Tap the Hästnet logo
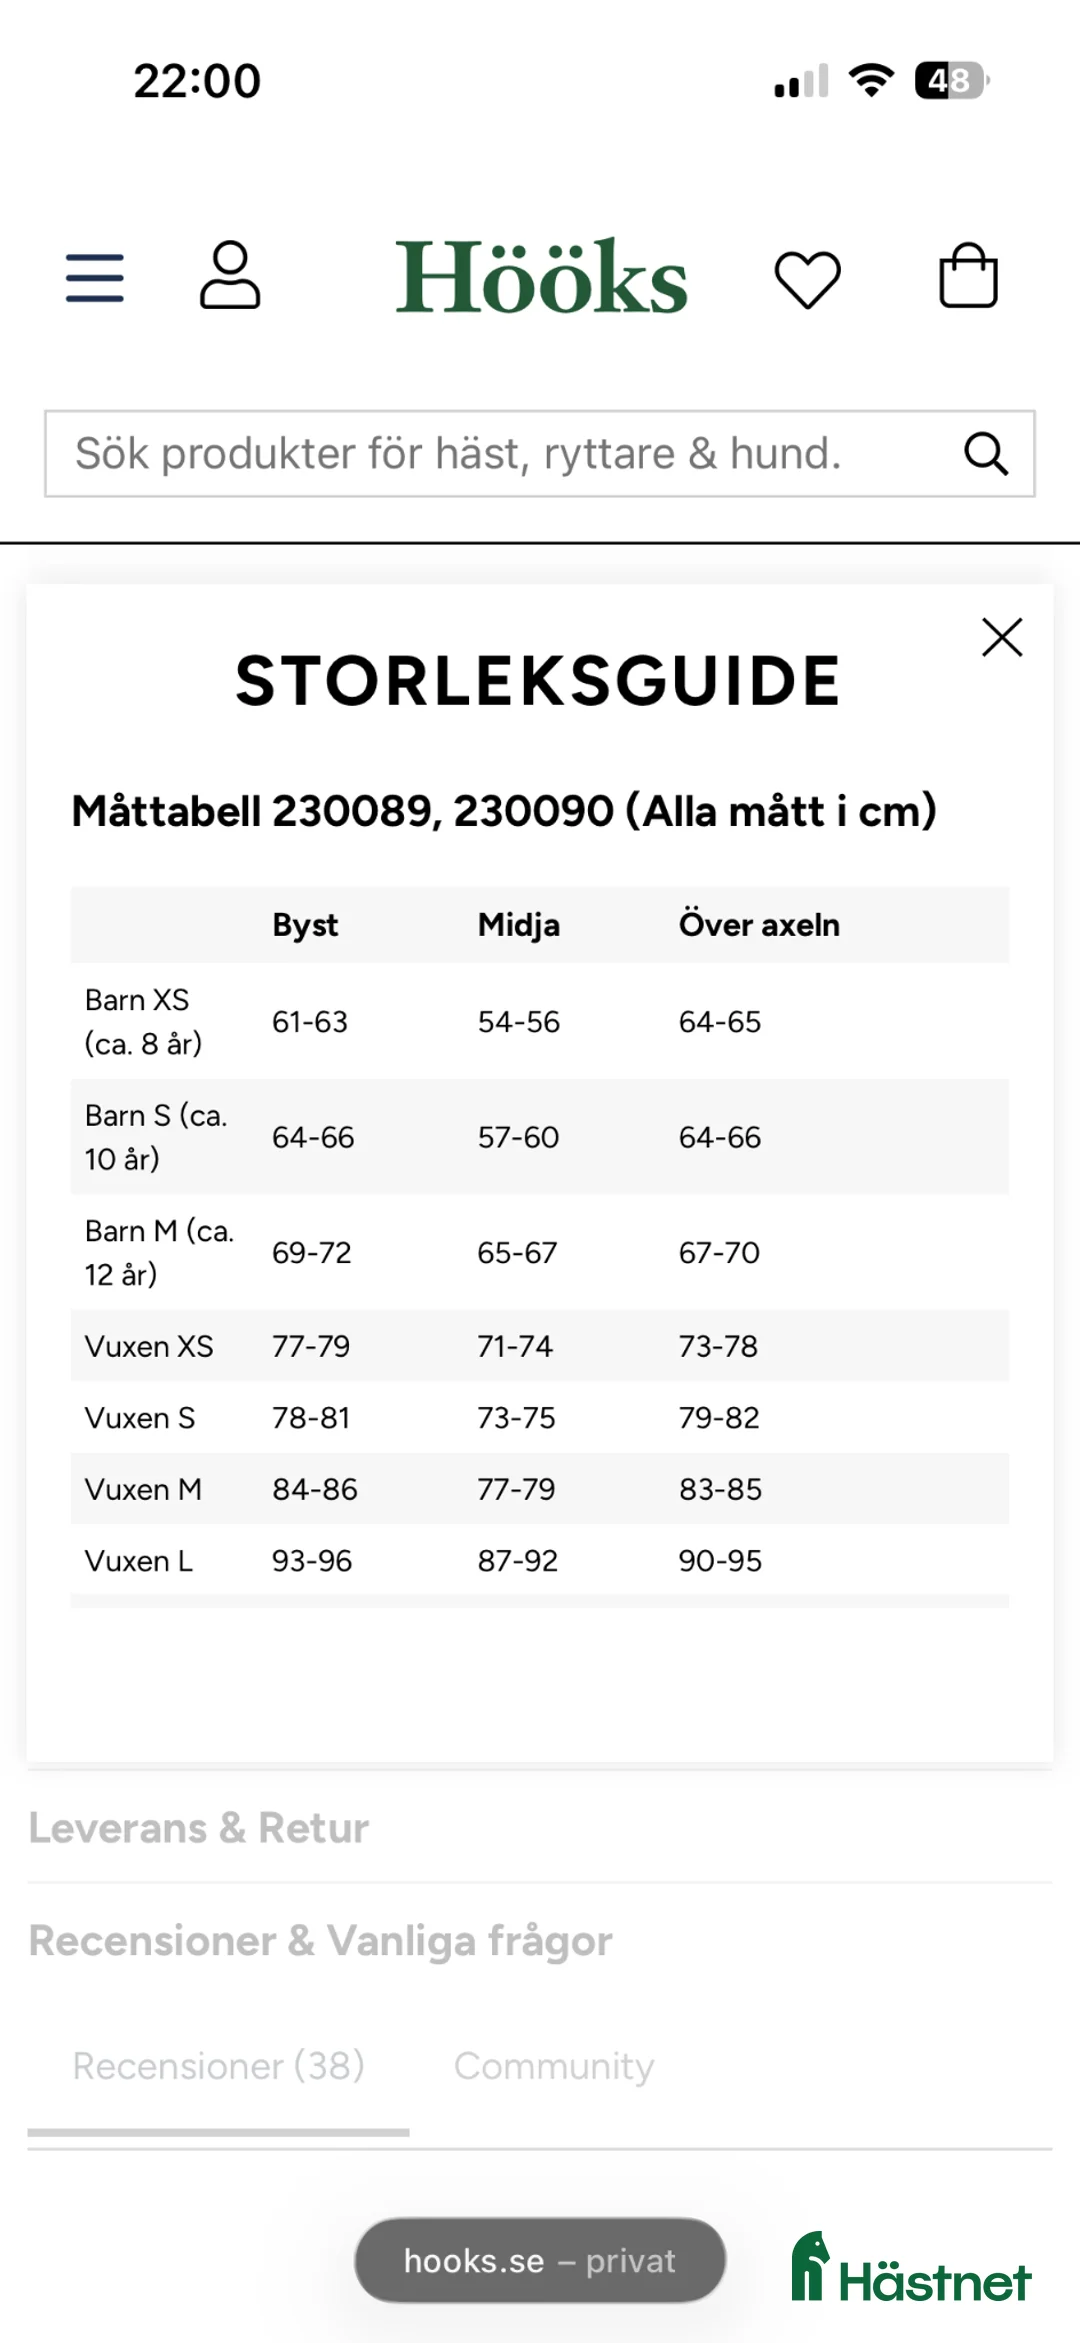1080x2343 pixels. pyautogui.click(x=911, y=2270)
